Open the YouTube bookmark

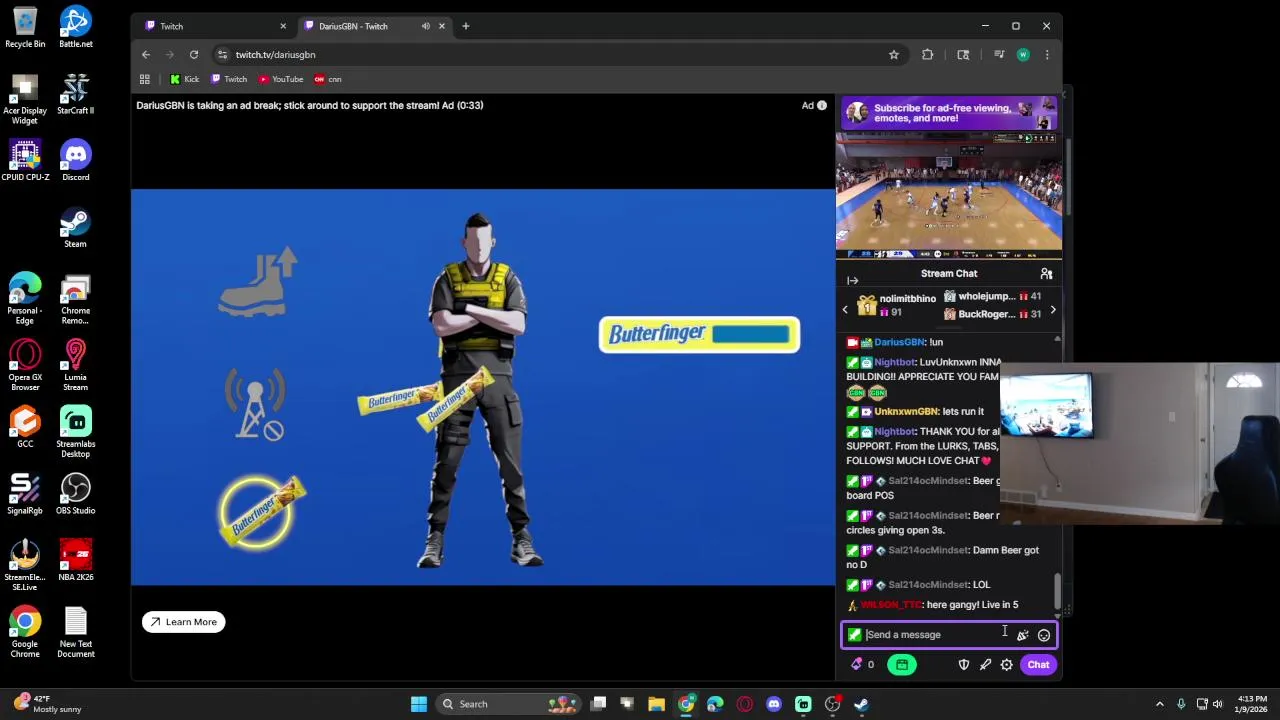coord(281,79)
